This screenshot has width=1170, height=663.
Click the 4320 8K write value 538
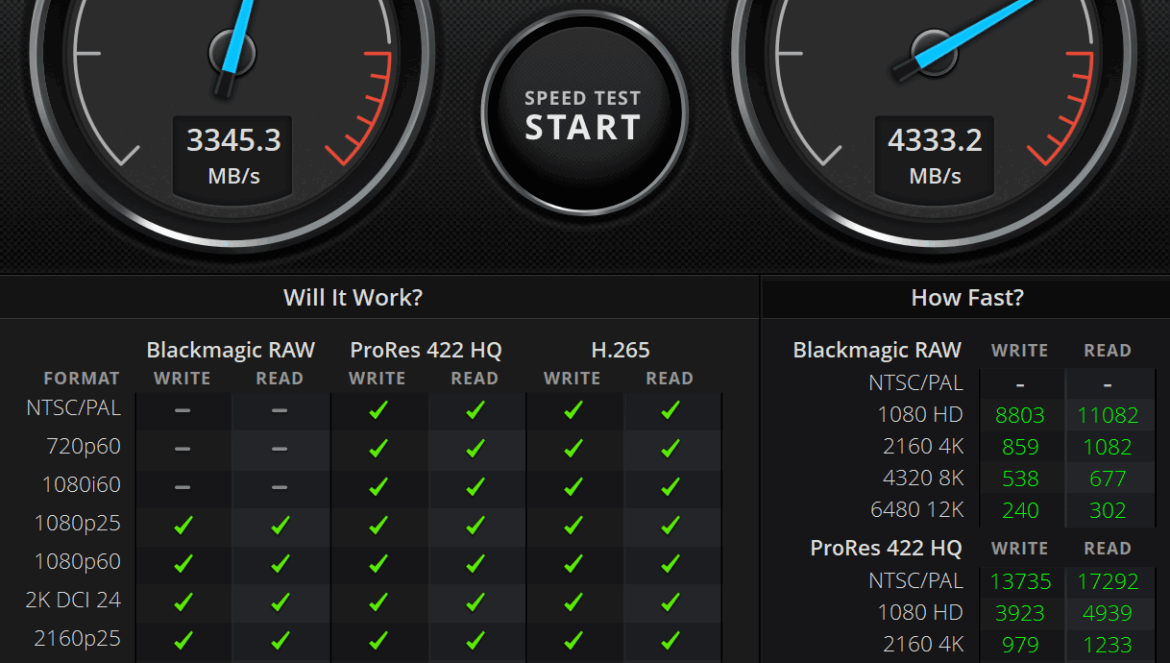(x=1020, y=479)
